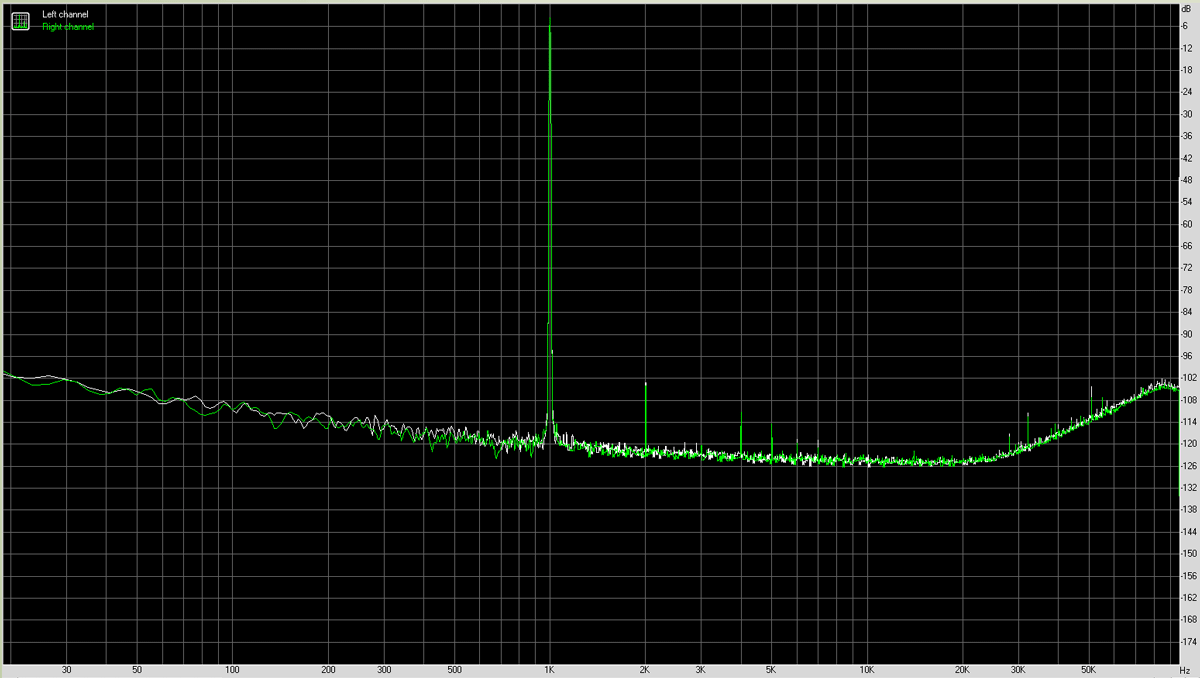Click the 30 Hz frequency axis label
Screen dimensions: 1200x678
pos(66,669)
